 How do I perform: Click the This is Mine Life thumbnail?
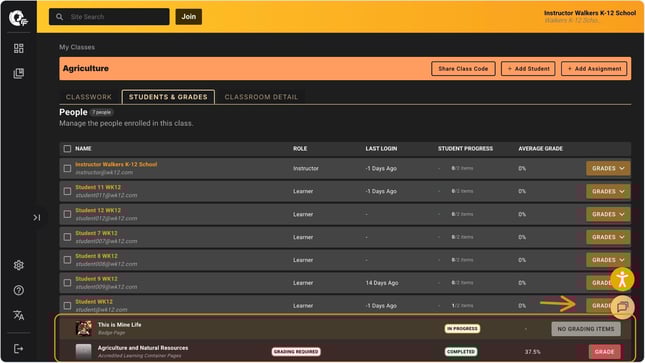pos(84,328)
